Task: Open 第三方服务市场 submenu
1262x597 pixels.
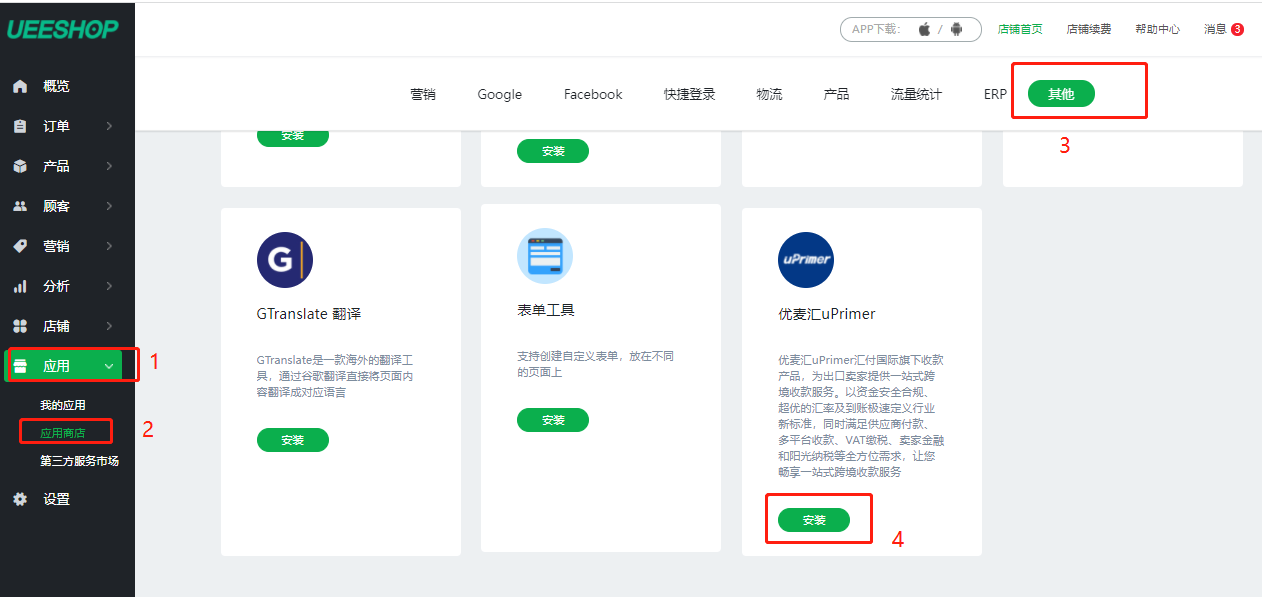Action: pyautogui.click(x=80, y=461)
